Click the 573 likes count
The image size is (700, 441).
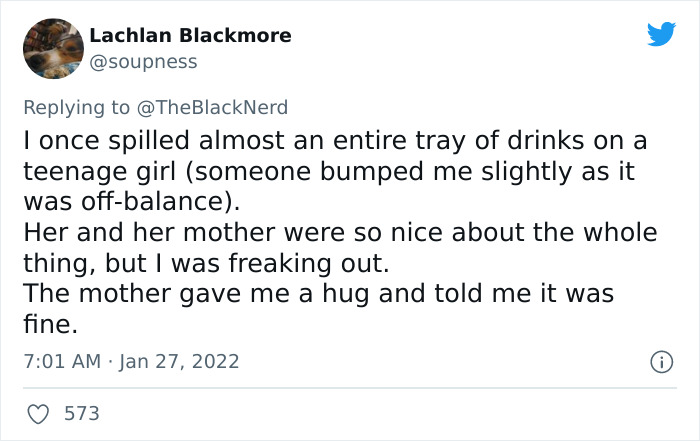(81, 412)
